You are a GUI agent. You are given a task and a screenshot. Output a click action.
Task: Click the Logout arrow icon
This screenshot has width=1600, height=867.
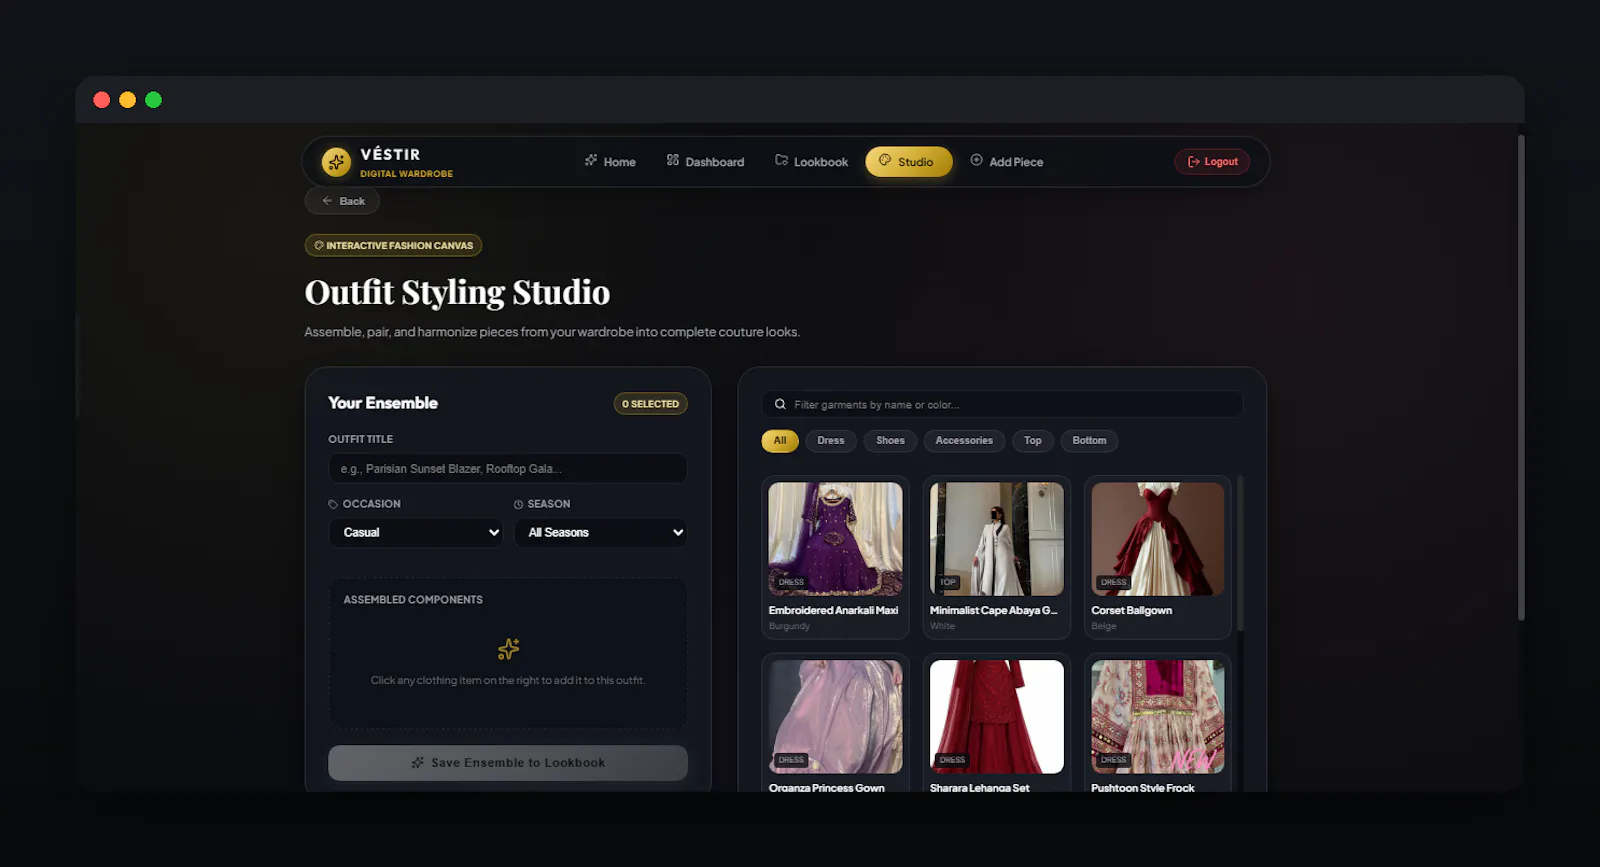tap(1193, 162)
